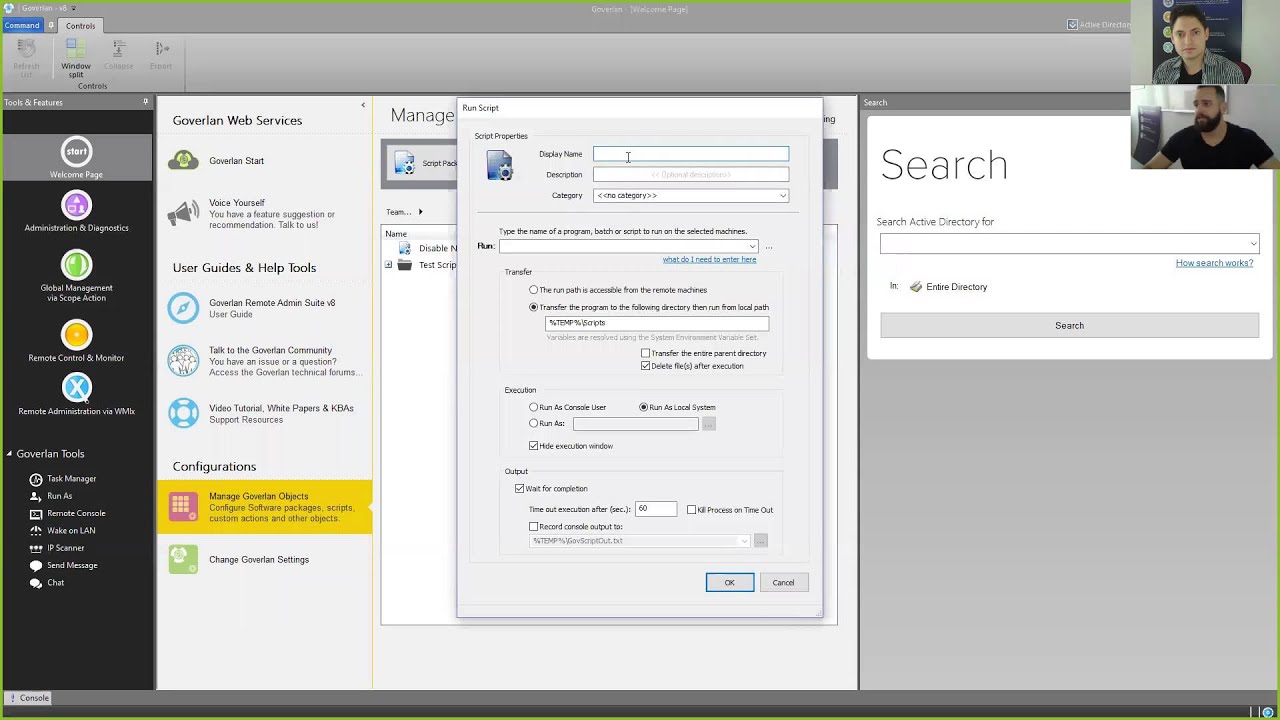The width and height of the screenshot is (1280, 720).
Task: Click the Goverlan Start icon
Action: coord(183,160)
